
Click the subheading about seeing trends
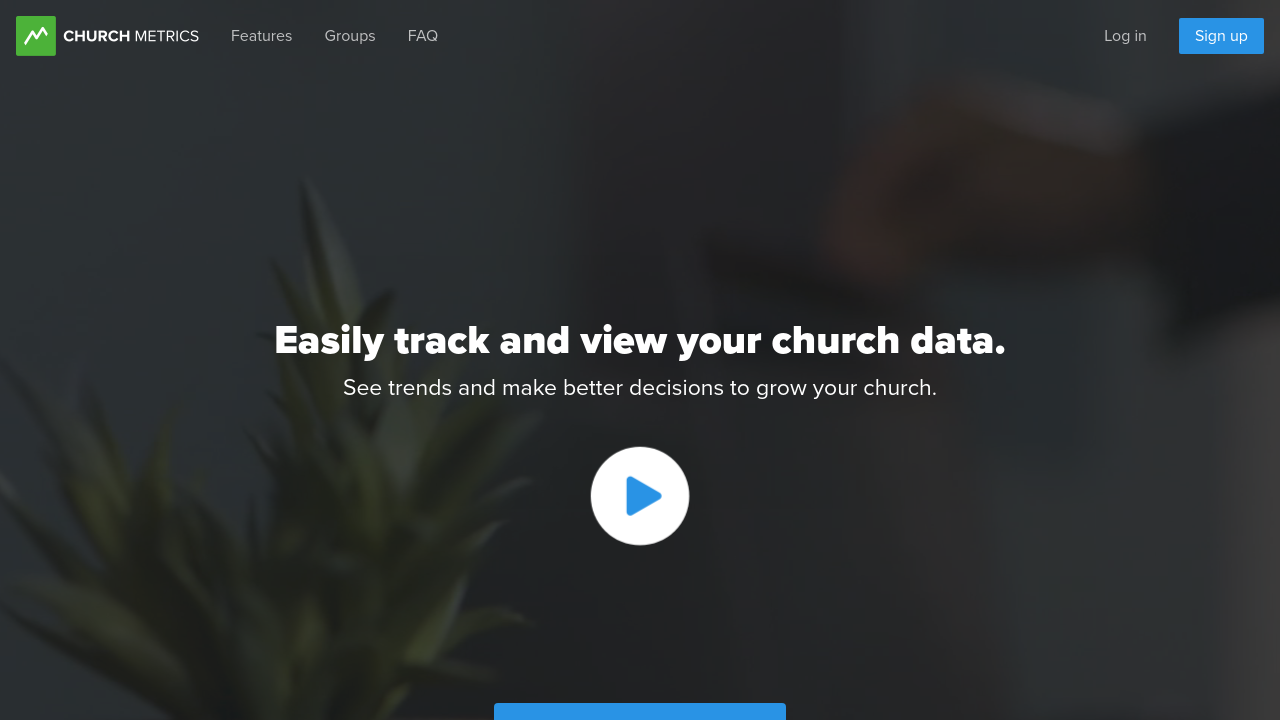pos(640,388)
